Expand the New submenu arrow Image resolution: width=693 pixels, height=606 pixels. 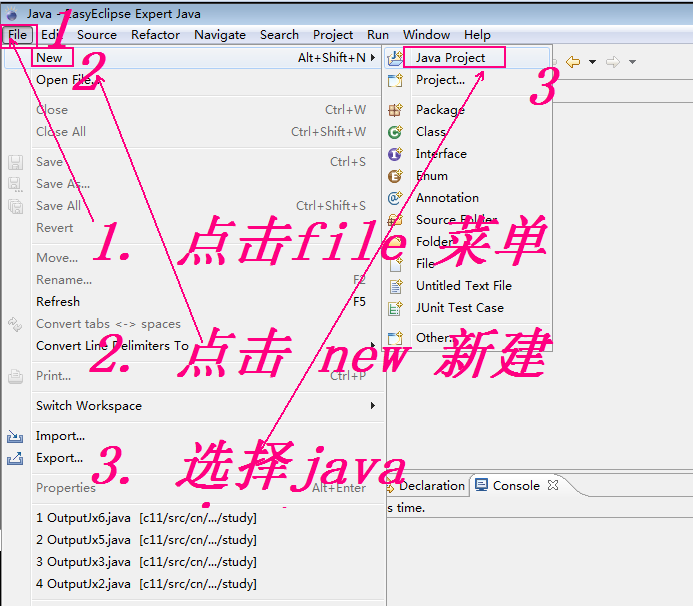(x=373, y=58)
